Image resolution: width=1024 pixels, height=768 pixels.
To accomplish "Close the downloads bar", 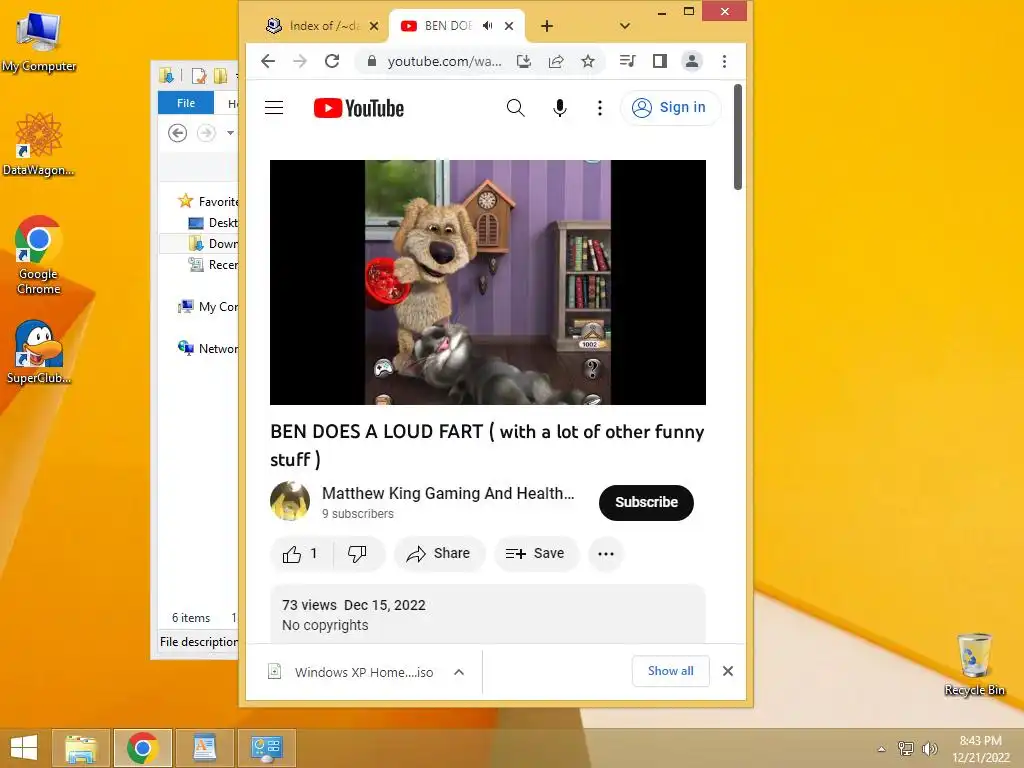I will (728, 671).
